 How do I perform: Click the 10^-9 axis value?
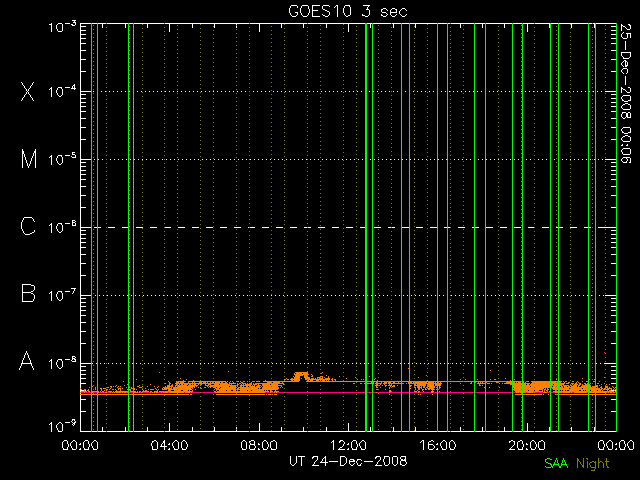coord(62,427)
